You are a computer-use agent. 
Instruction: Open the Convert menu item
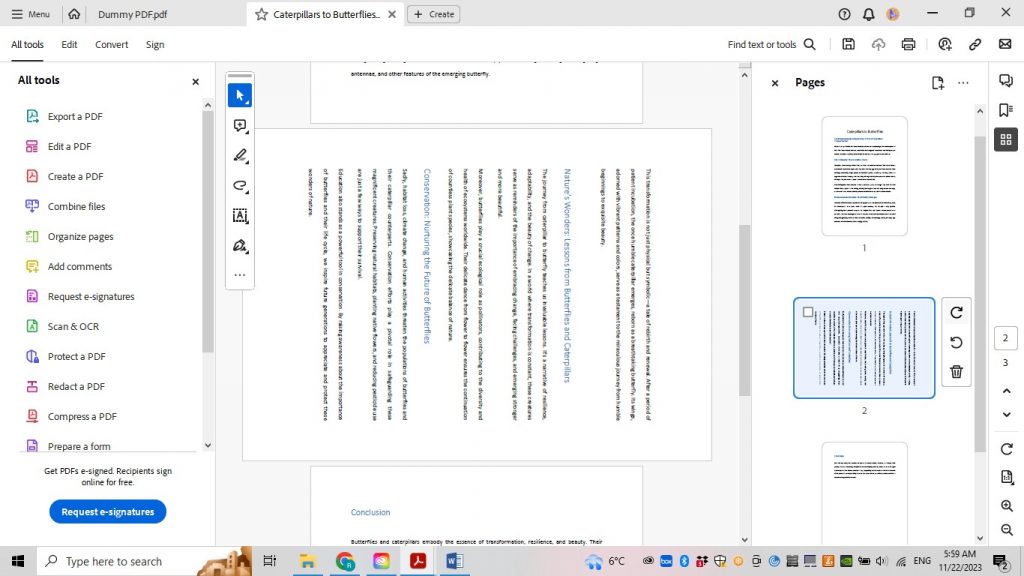pyautogui.click(x=111, y=44)
